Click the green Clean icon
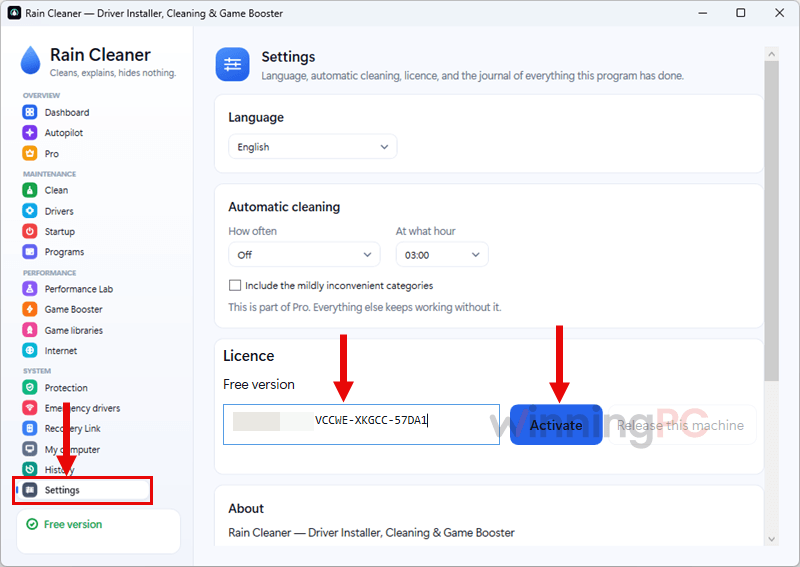800x567 pixels. coord(30,190)
